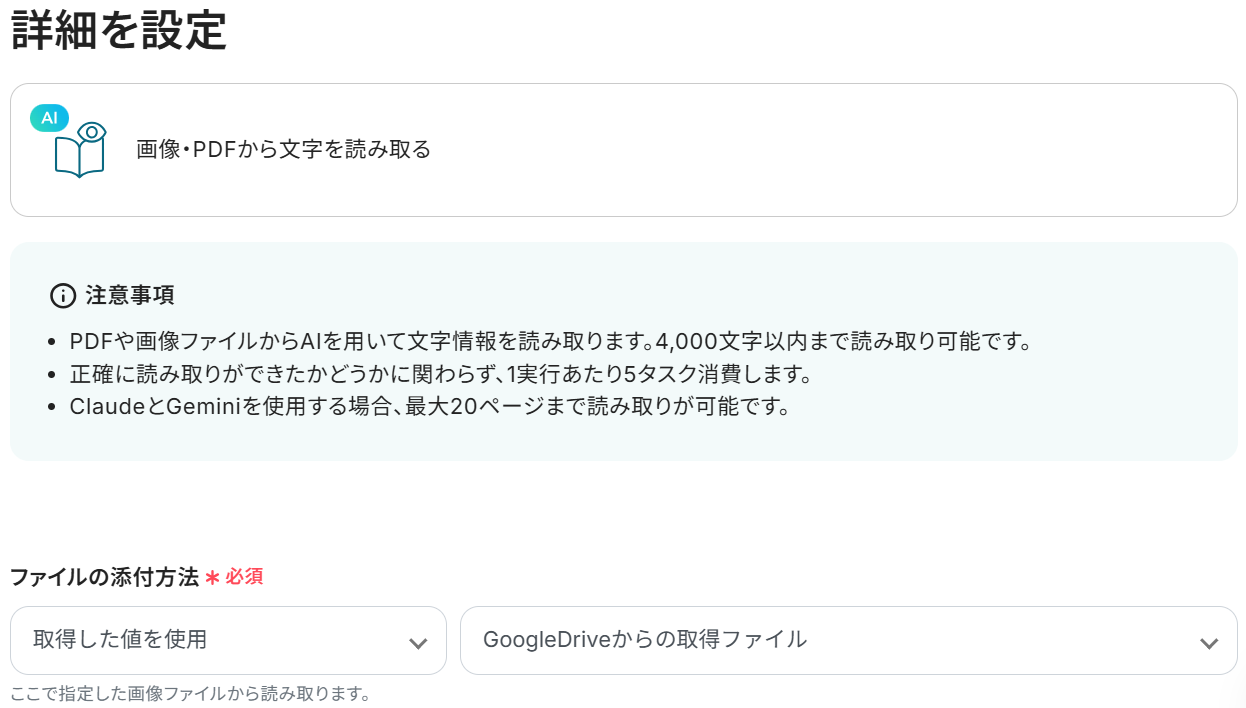Screen dimensions: 1246x708
Task: Click the eye symbol above the book
Action: [92, 132]
